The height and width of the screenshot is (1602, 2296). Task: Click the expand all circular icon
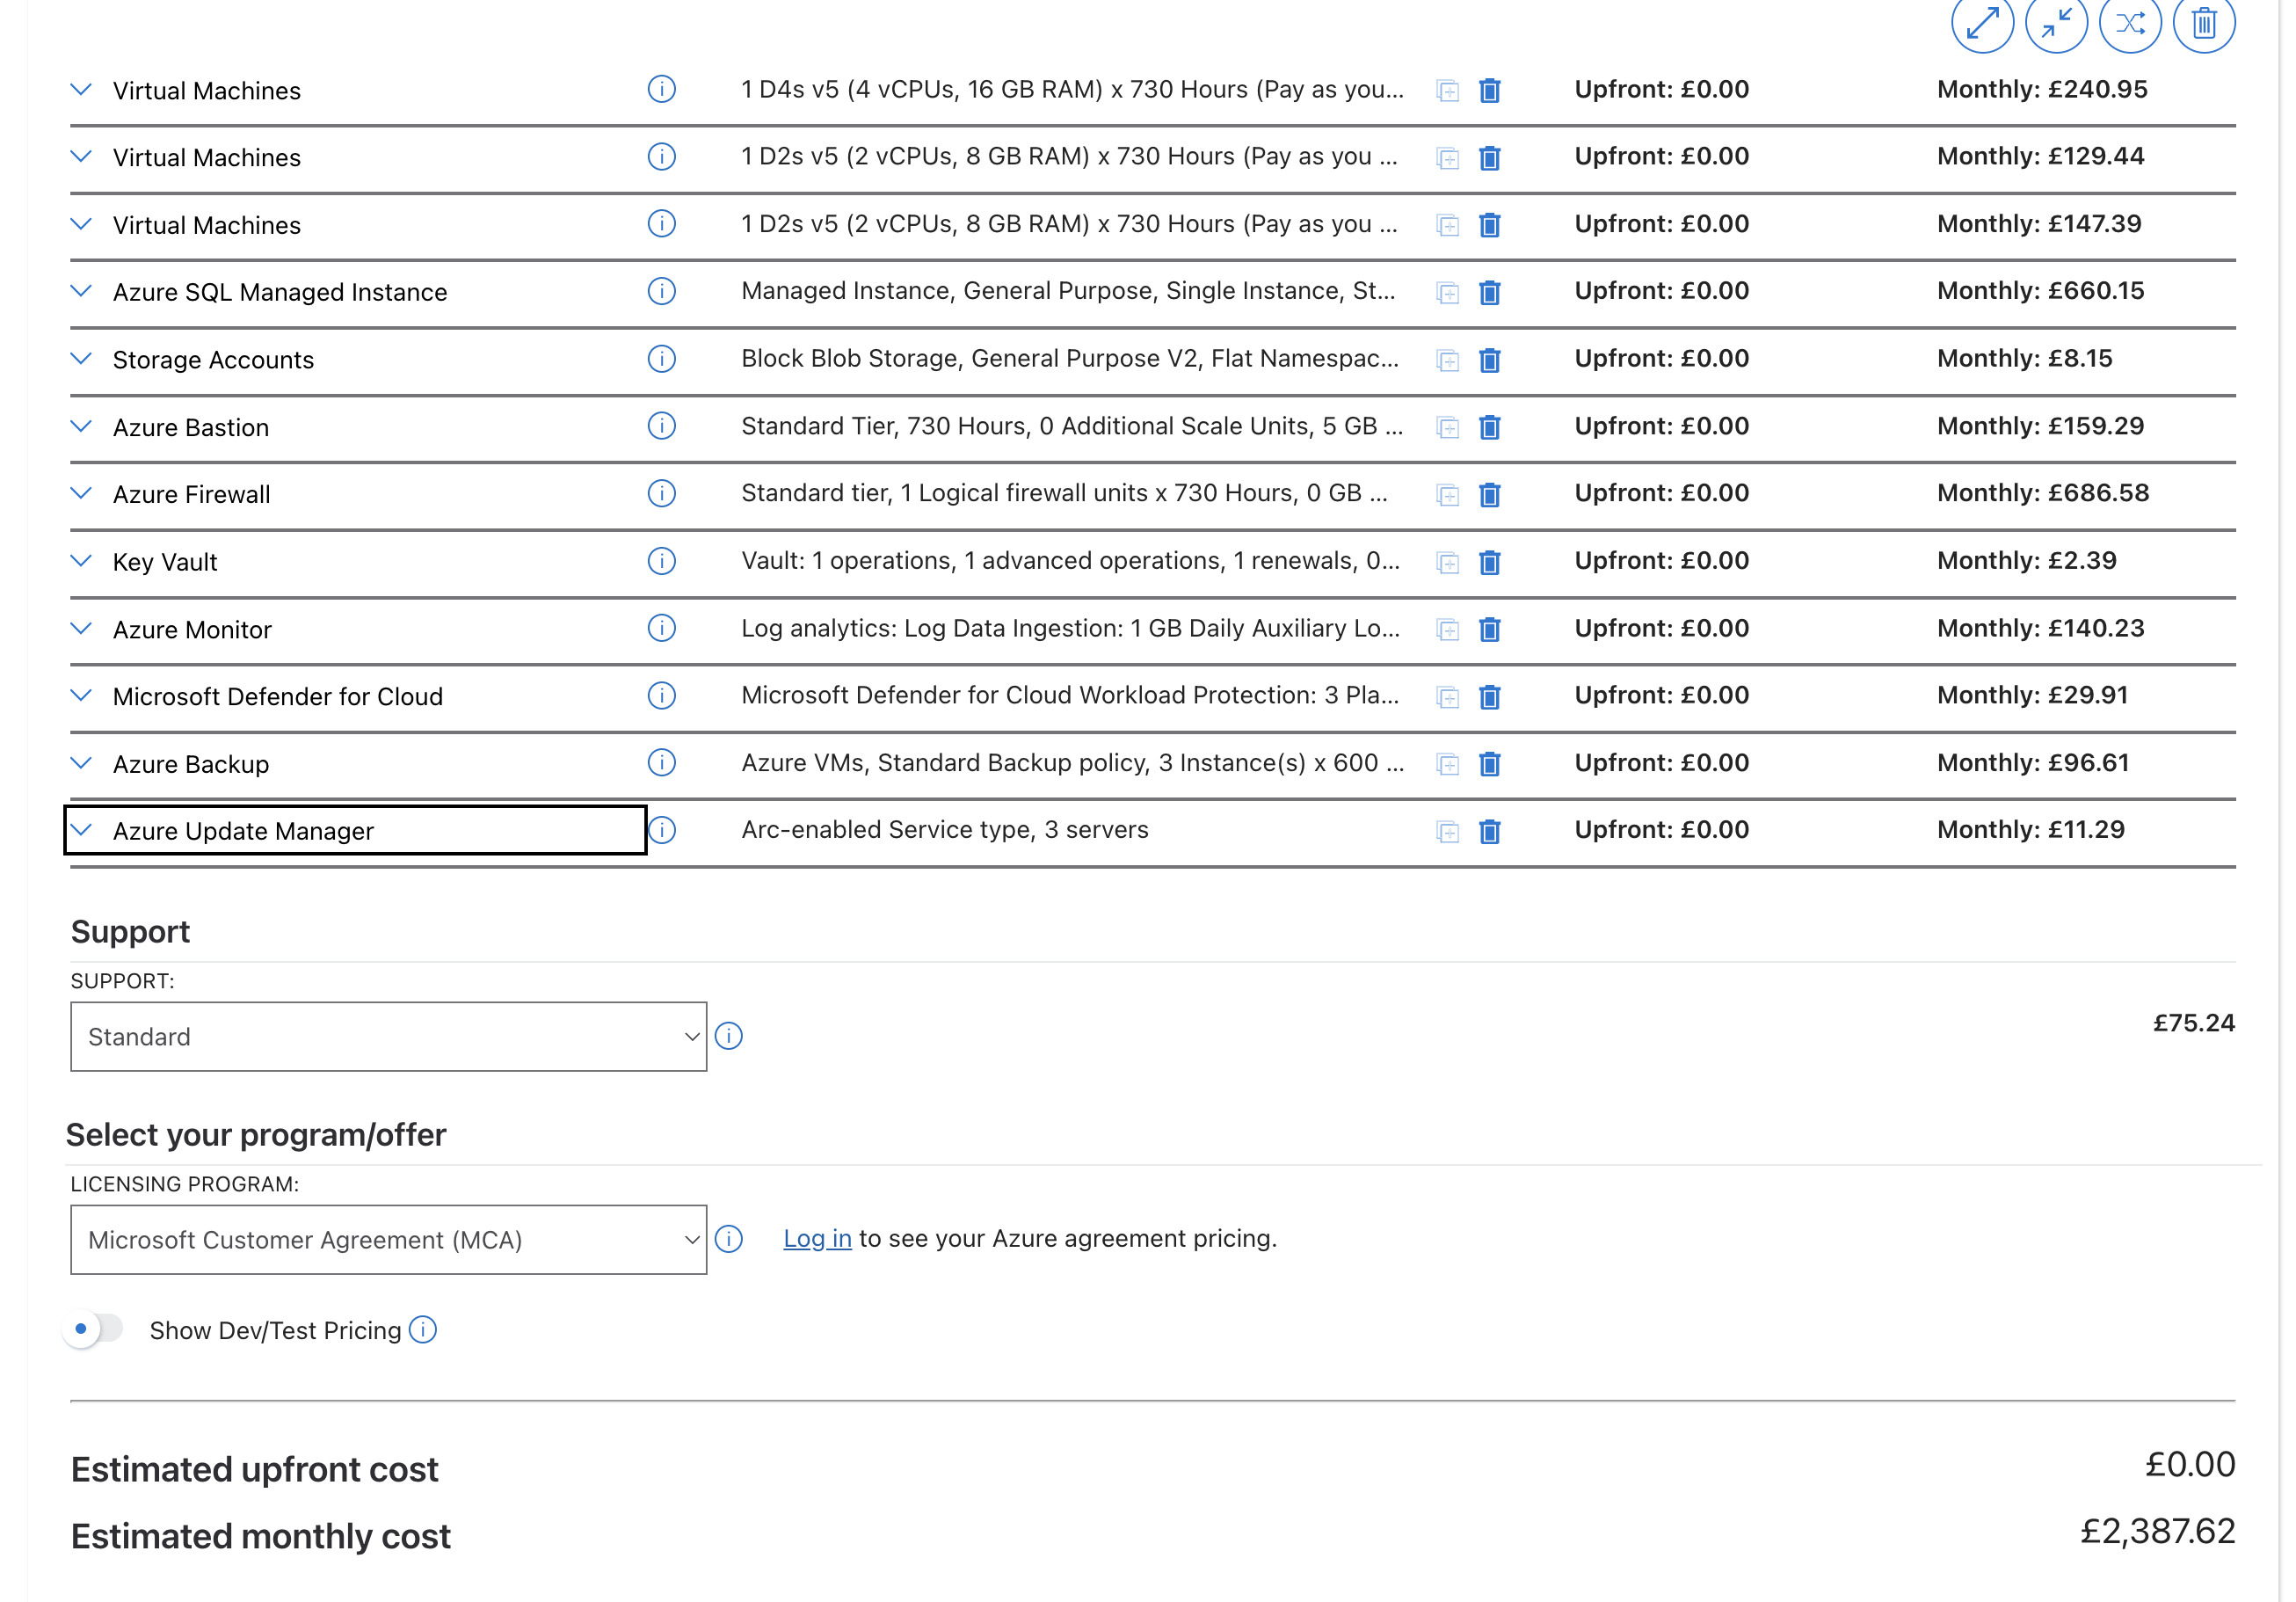coord(1982,22)
